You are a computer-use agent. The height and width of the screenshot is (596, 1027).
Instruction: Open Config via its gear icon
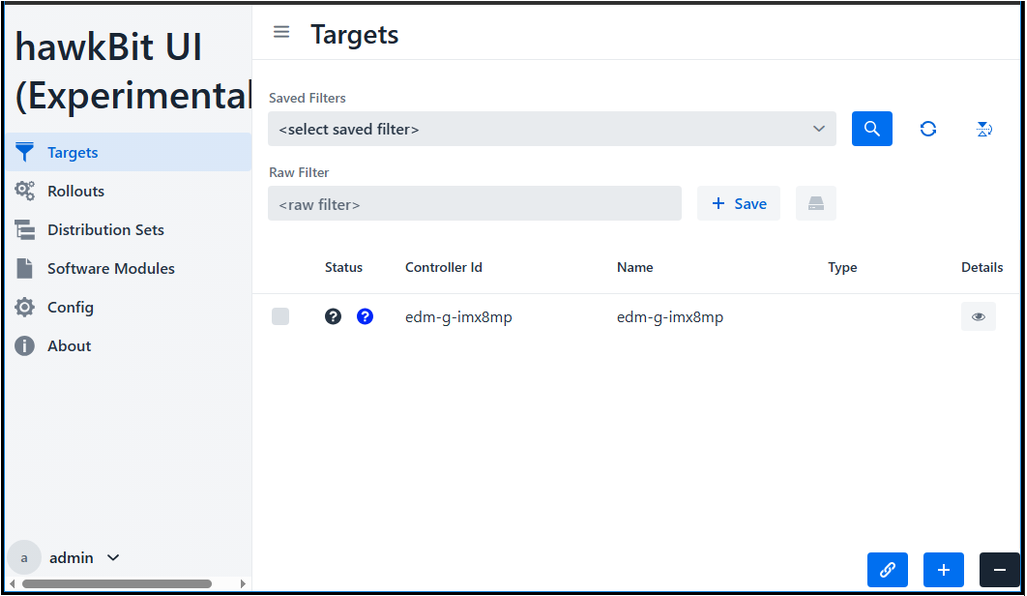[24, 307]
